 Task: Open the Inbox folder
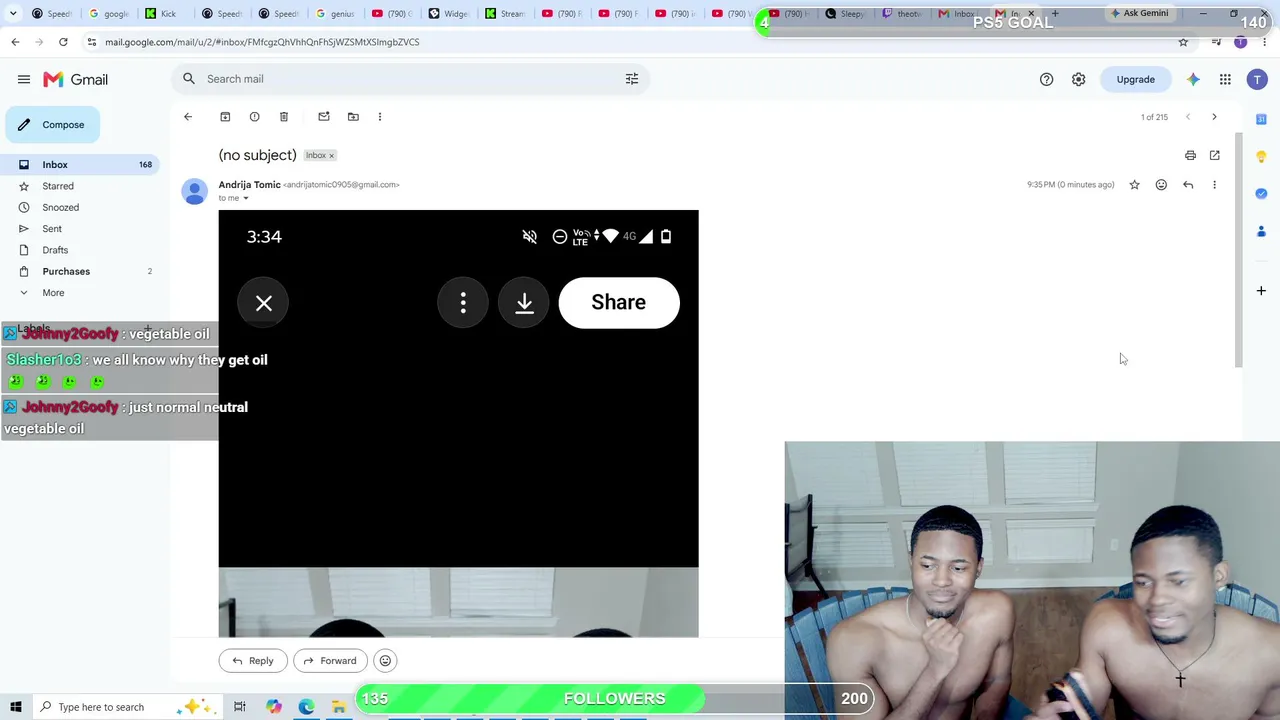(80, 165)
